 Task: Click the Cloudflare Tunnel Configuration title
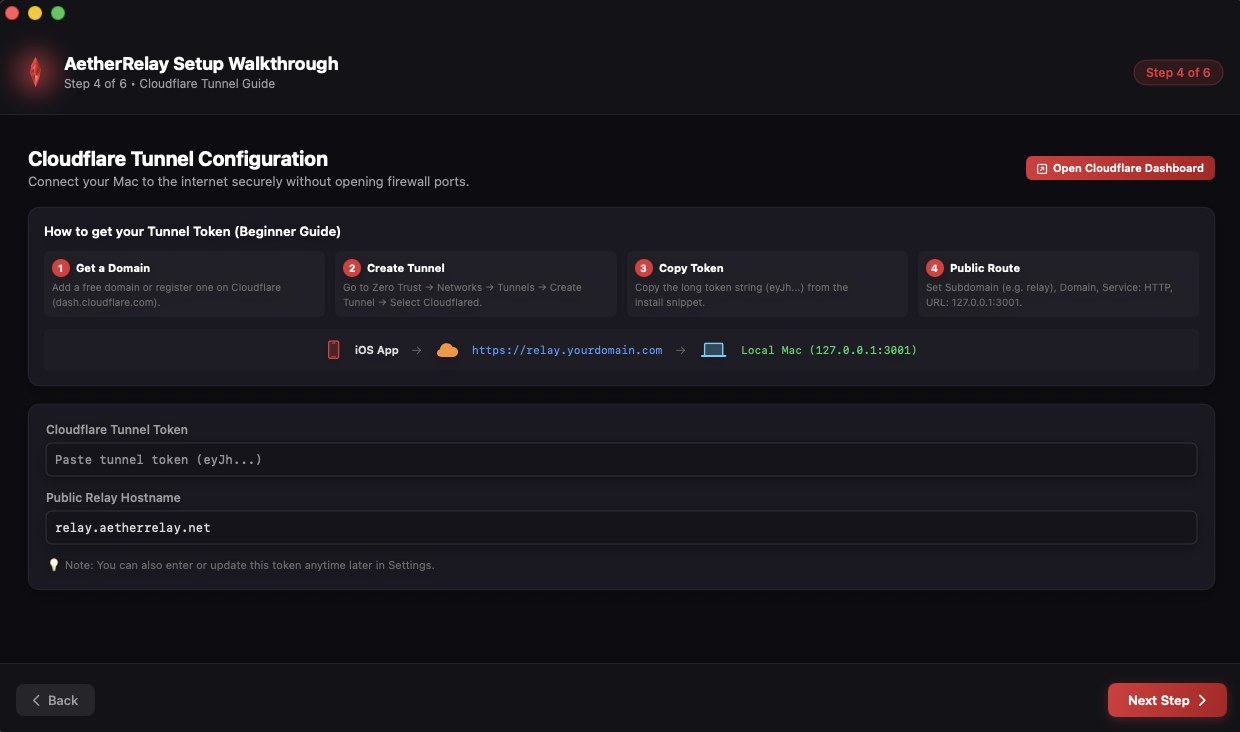(x=178, y=159)
